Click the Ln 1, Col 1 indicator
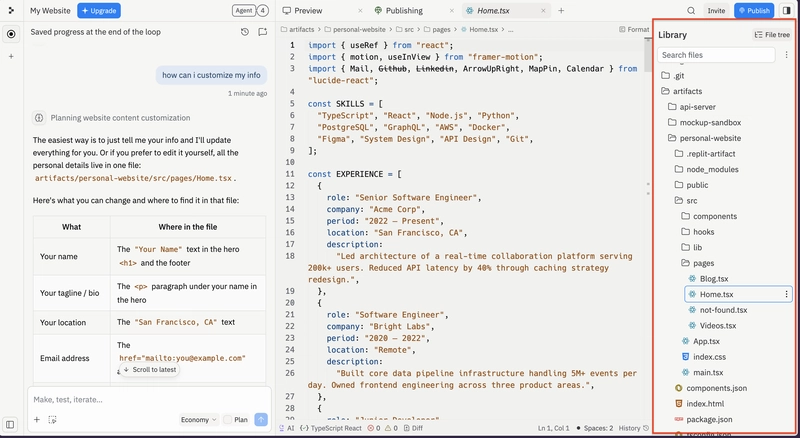Image resolution: width=800 pixels, height=438 pixels. tap(553, 428)
